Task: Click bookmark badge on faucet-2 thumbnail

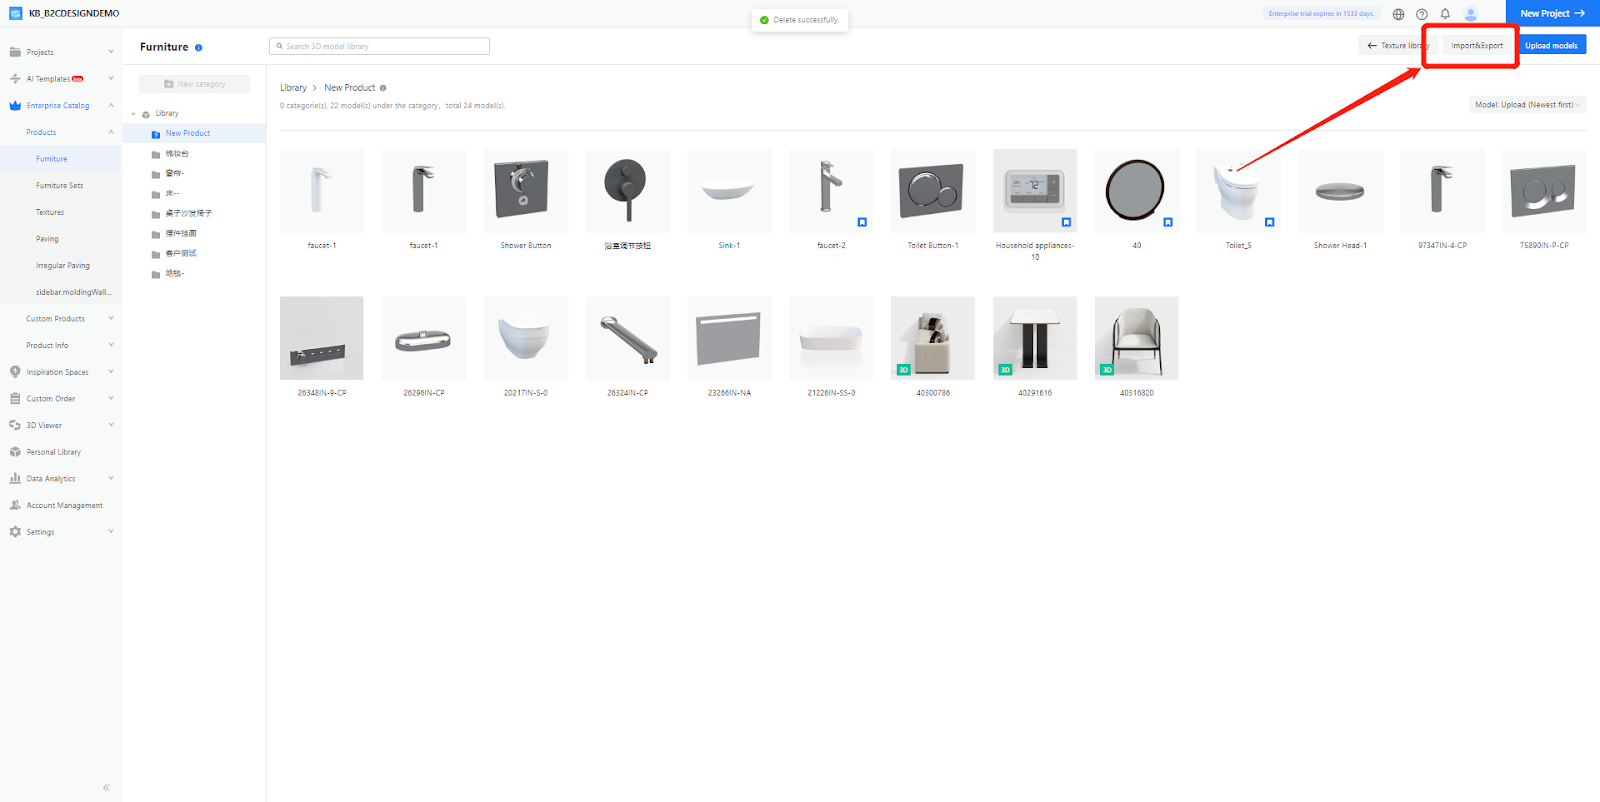Action: (x=862, y=222)
